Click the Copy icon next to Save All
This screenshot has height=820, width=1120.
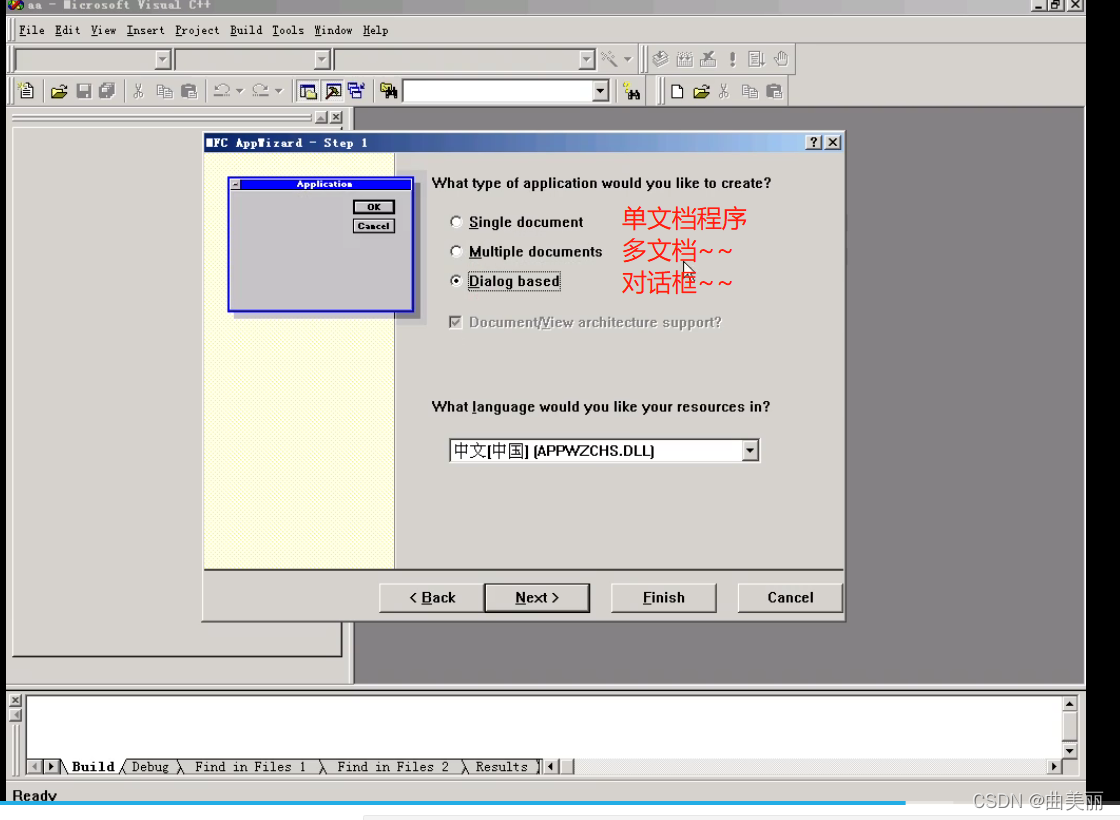pos(164,91)
